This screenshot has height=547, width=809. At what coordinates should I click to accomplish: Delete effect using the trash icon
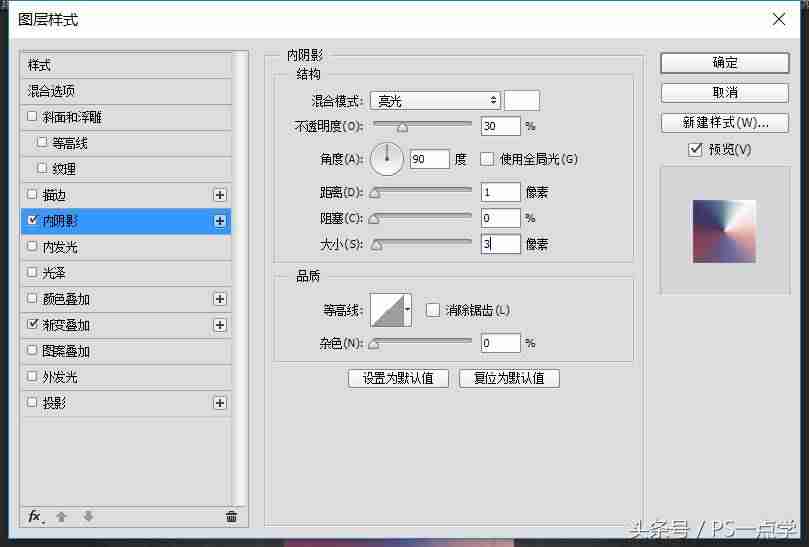click(x=232, y=516)
